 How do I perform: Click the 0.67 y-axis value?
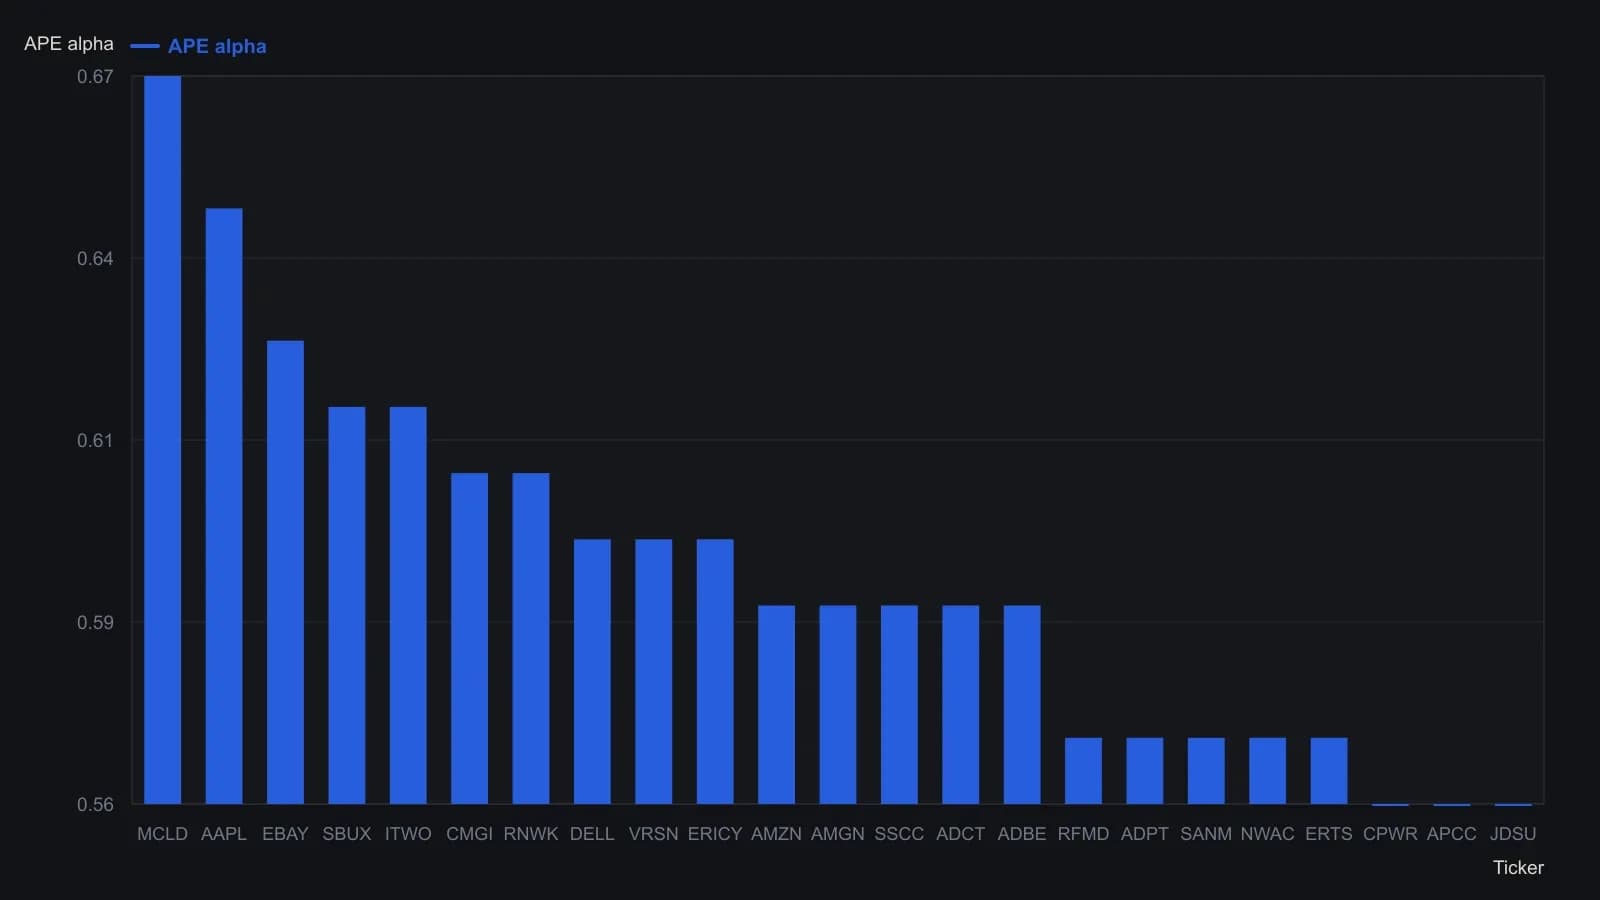tap(95, 77)
